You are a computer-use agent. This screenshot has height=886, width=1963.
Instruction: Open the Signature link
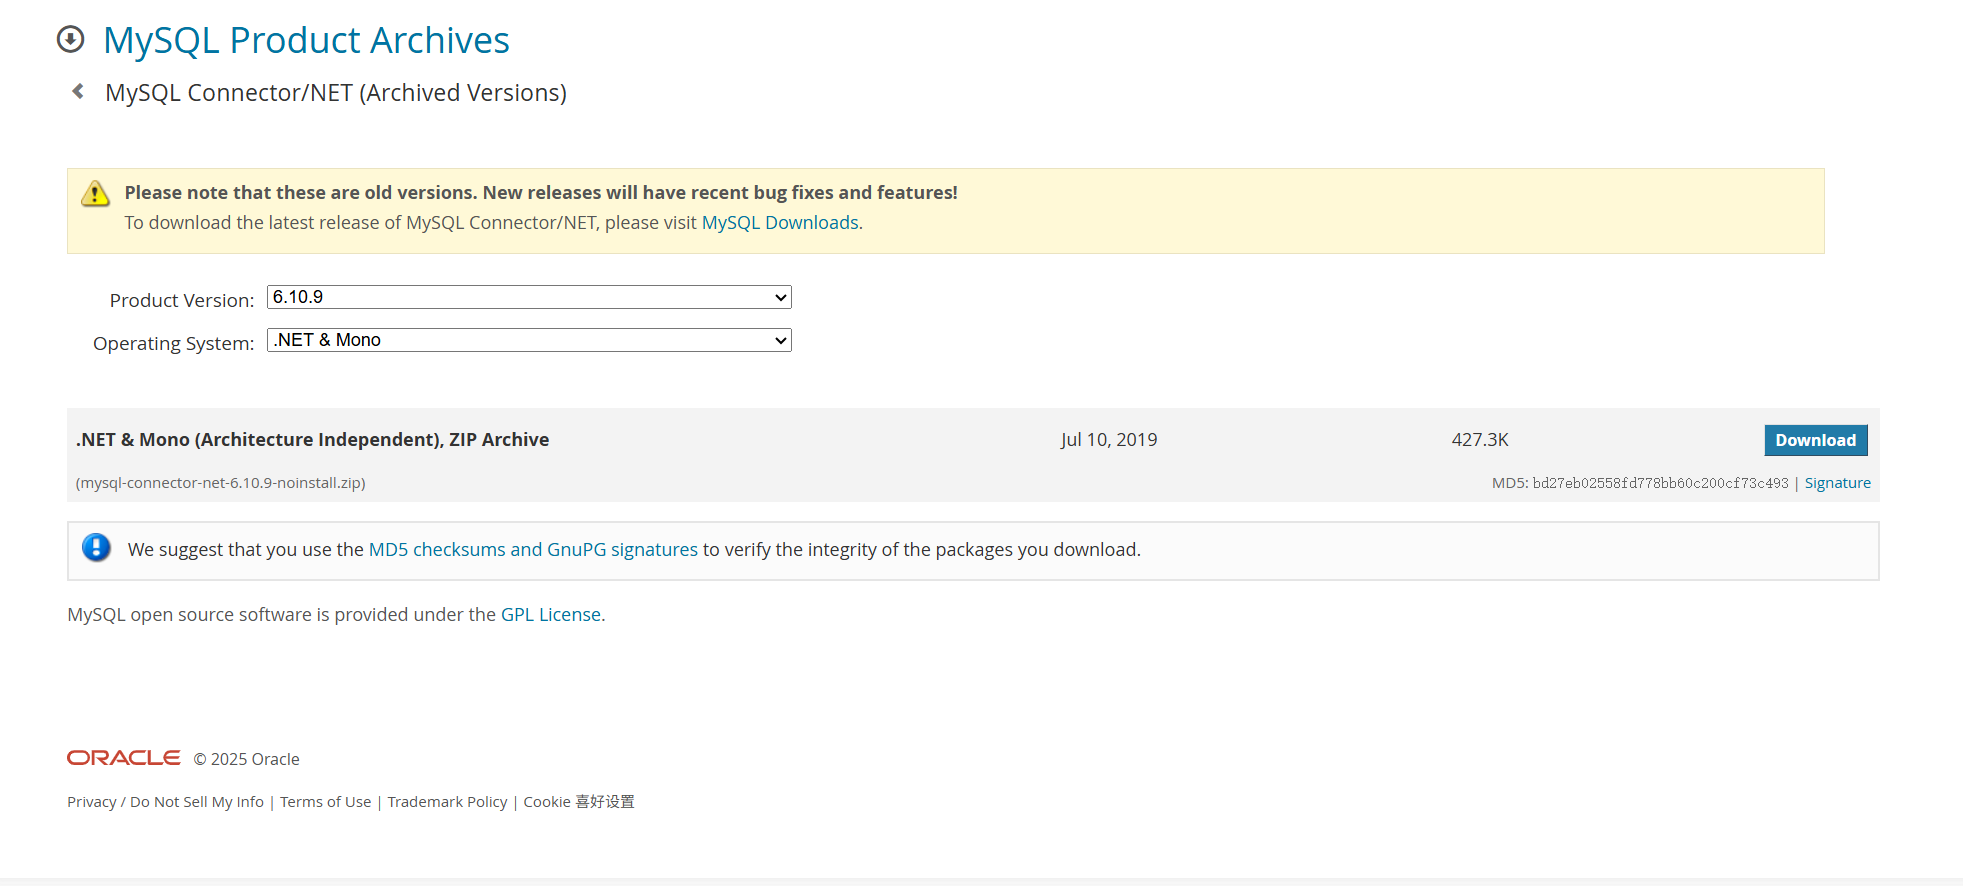(x=1837, y=483)
